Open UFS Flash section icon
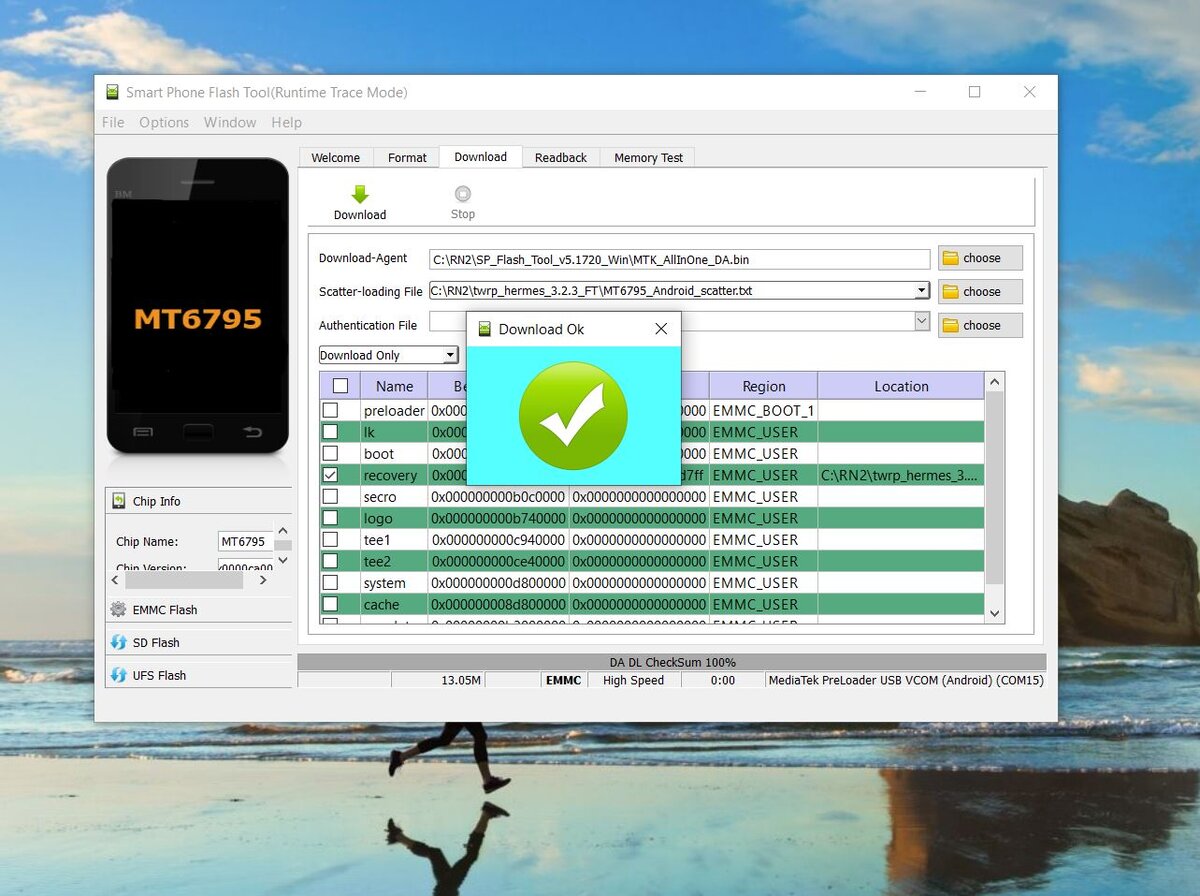This screenshot has height=896, width=1200. tap(118, 675)
